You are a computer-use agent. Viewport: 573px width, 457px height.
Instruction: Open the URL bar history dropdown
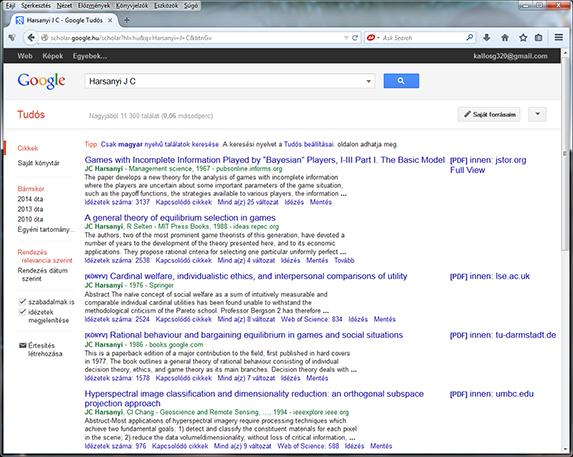[346, 38]
